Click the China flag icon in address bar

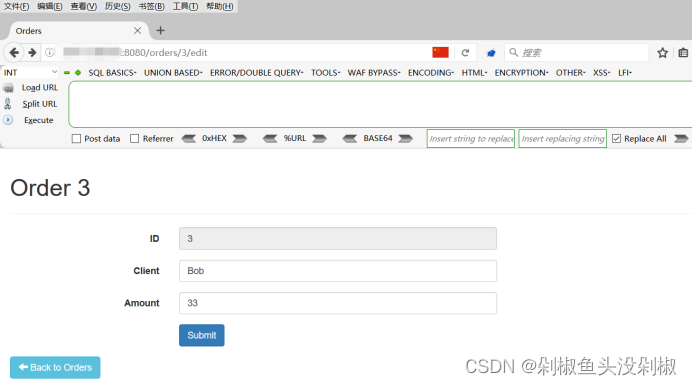click(440, 53)
